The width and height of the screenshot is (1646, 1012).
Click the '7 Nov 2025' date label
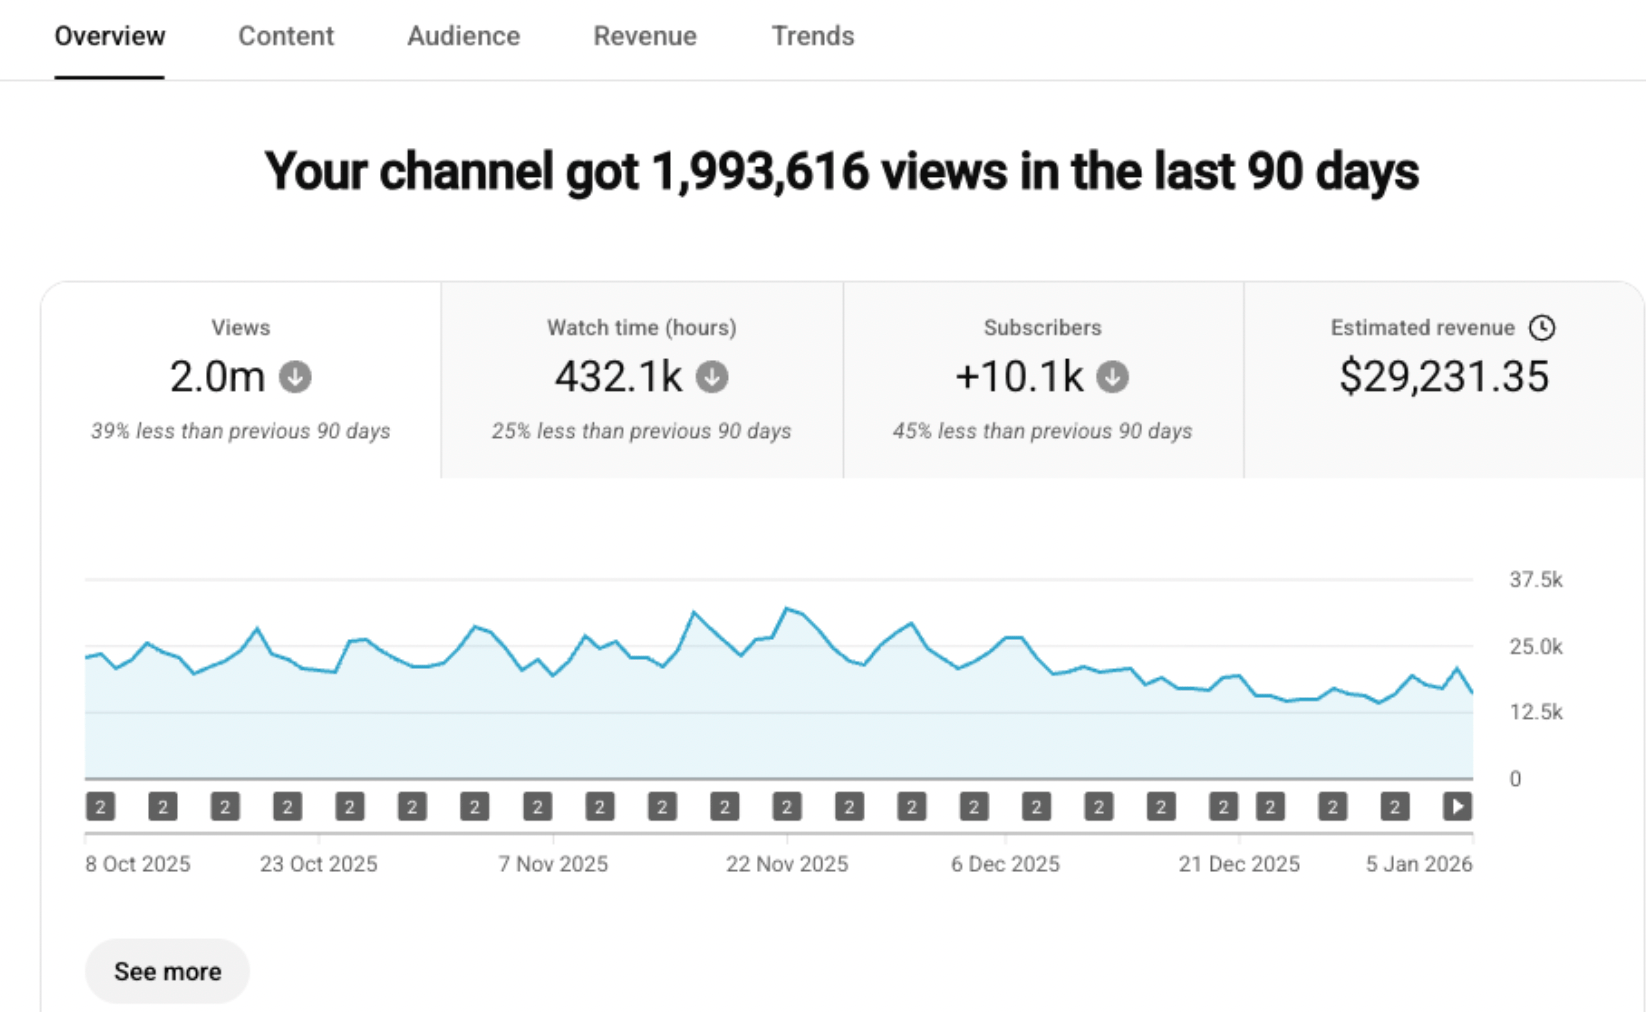coord(553,864)
